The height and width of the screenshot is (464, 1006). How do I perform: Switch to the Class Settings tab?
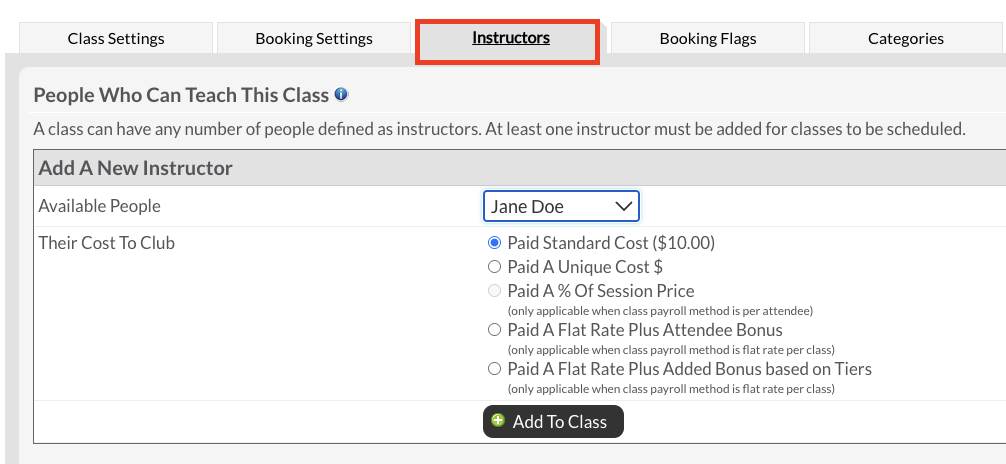coord(116,39)
